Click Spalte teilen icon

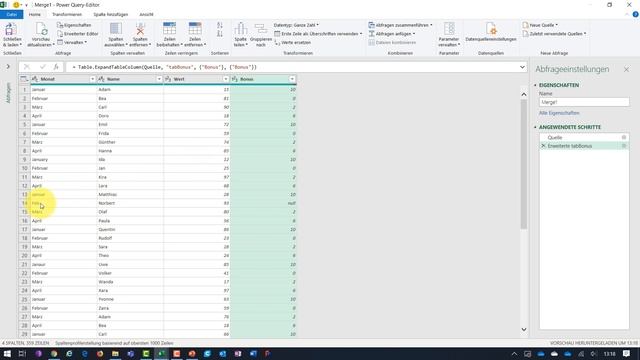click(x=240, y=29)
